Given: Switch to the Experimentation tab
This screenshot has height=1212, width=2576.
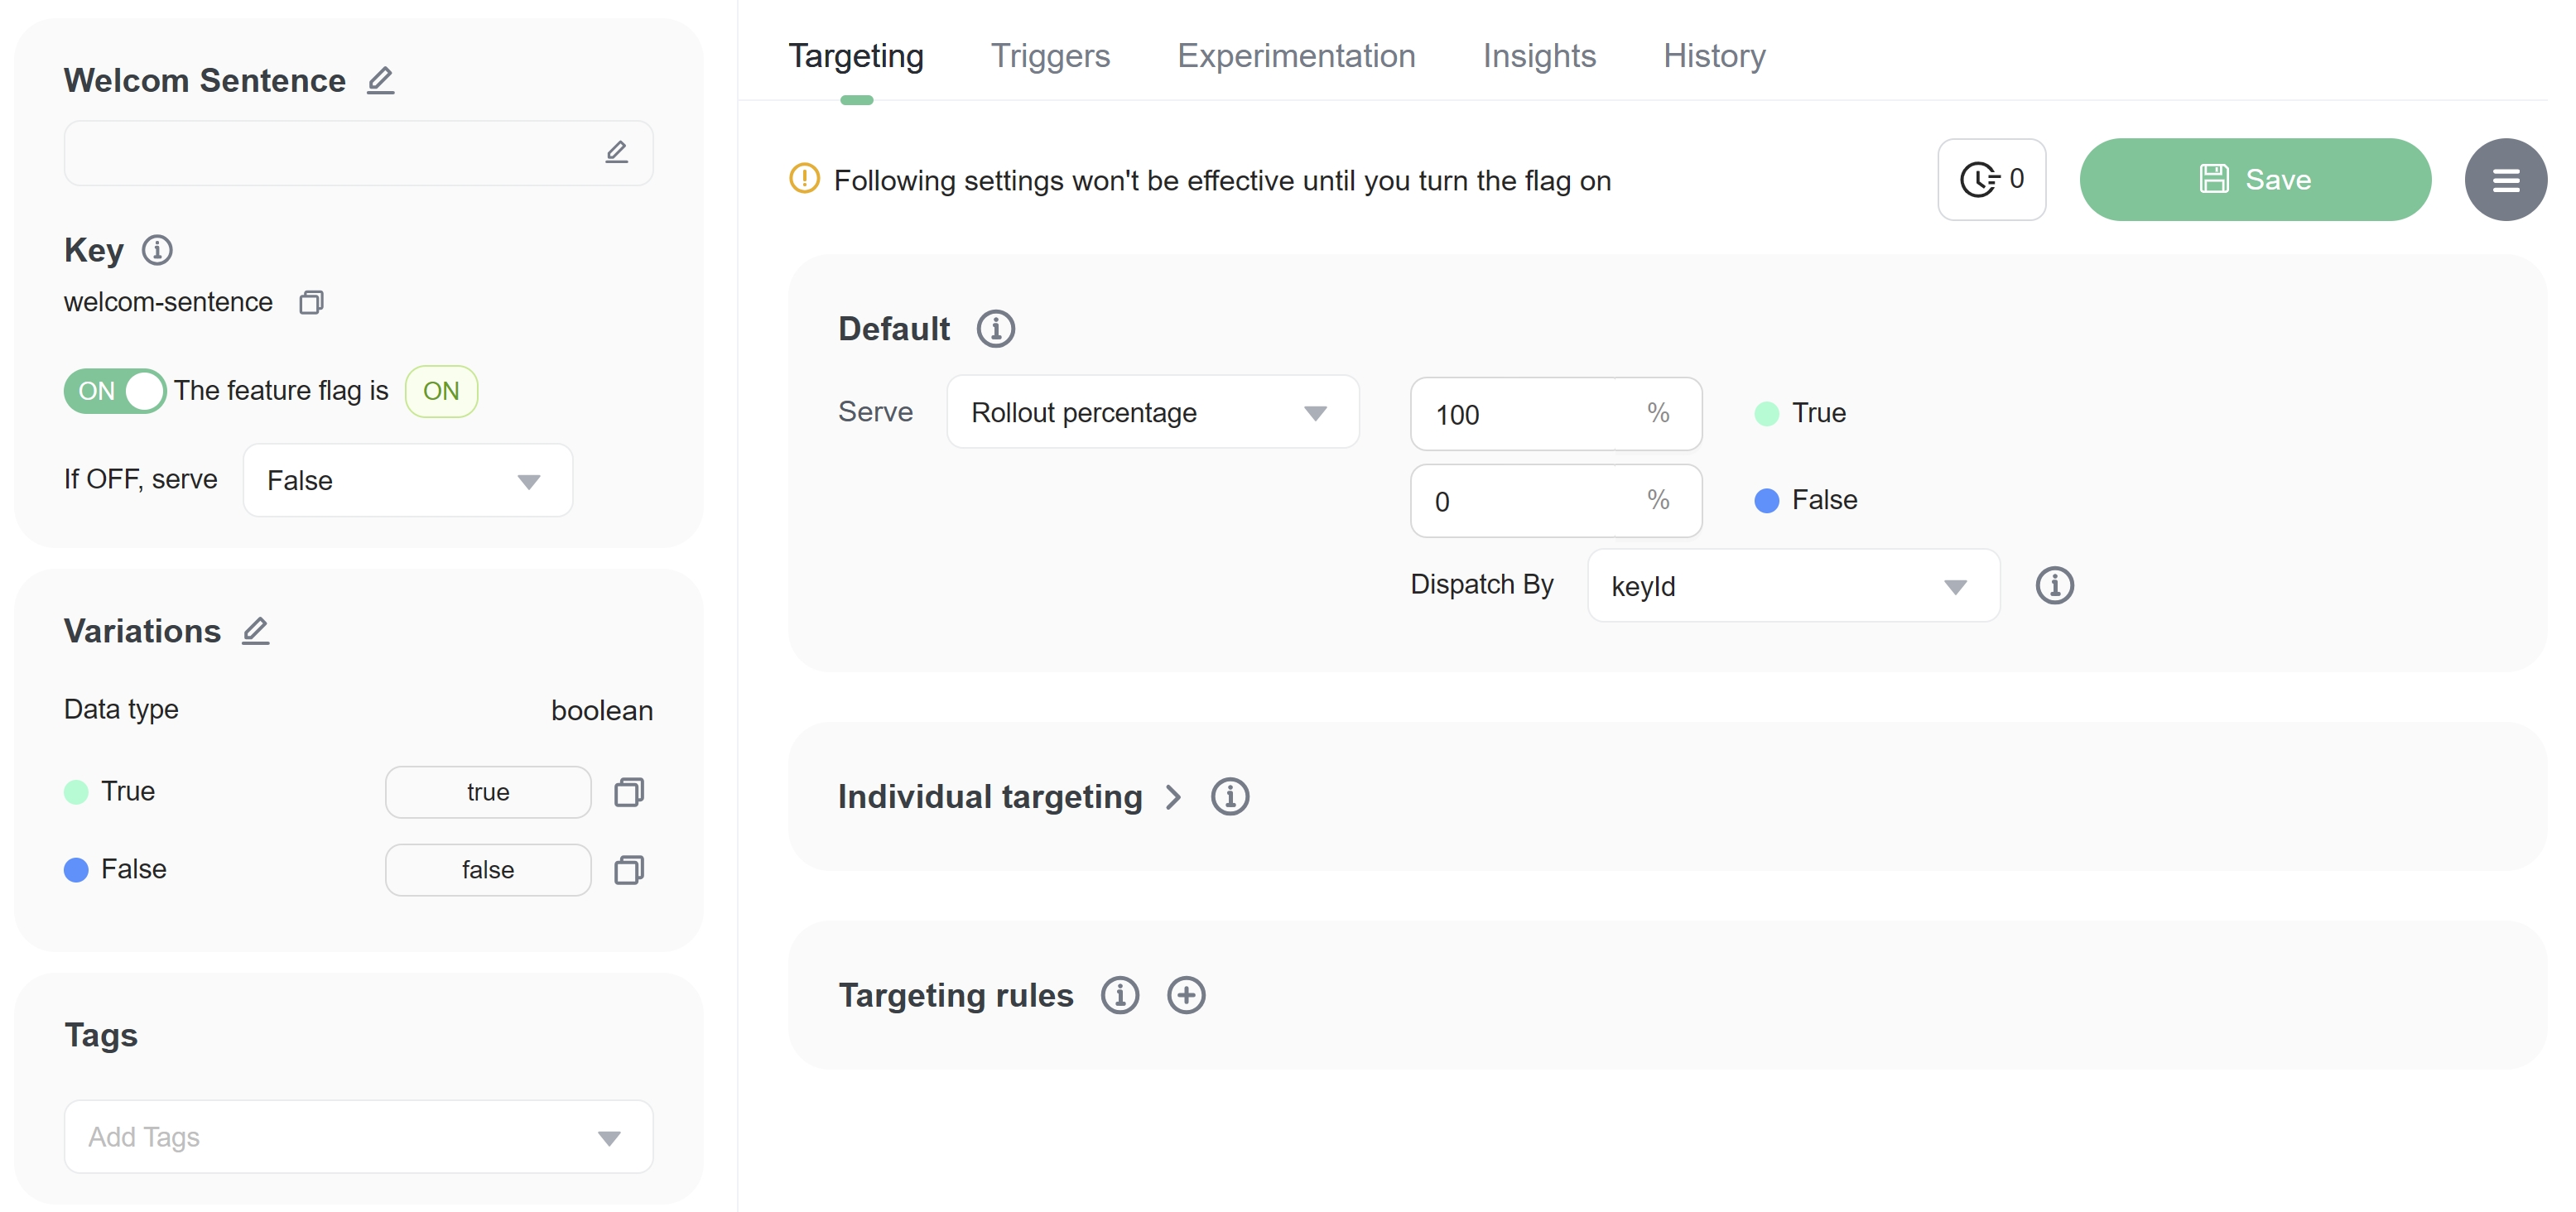Looking at the screenshot, I should (1296, 56).
